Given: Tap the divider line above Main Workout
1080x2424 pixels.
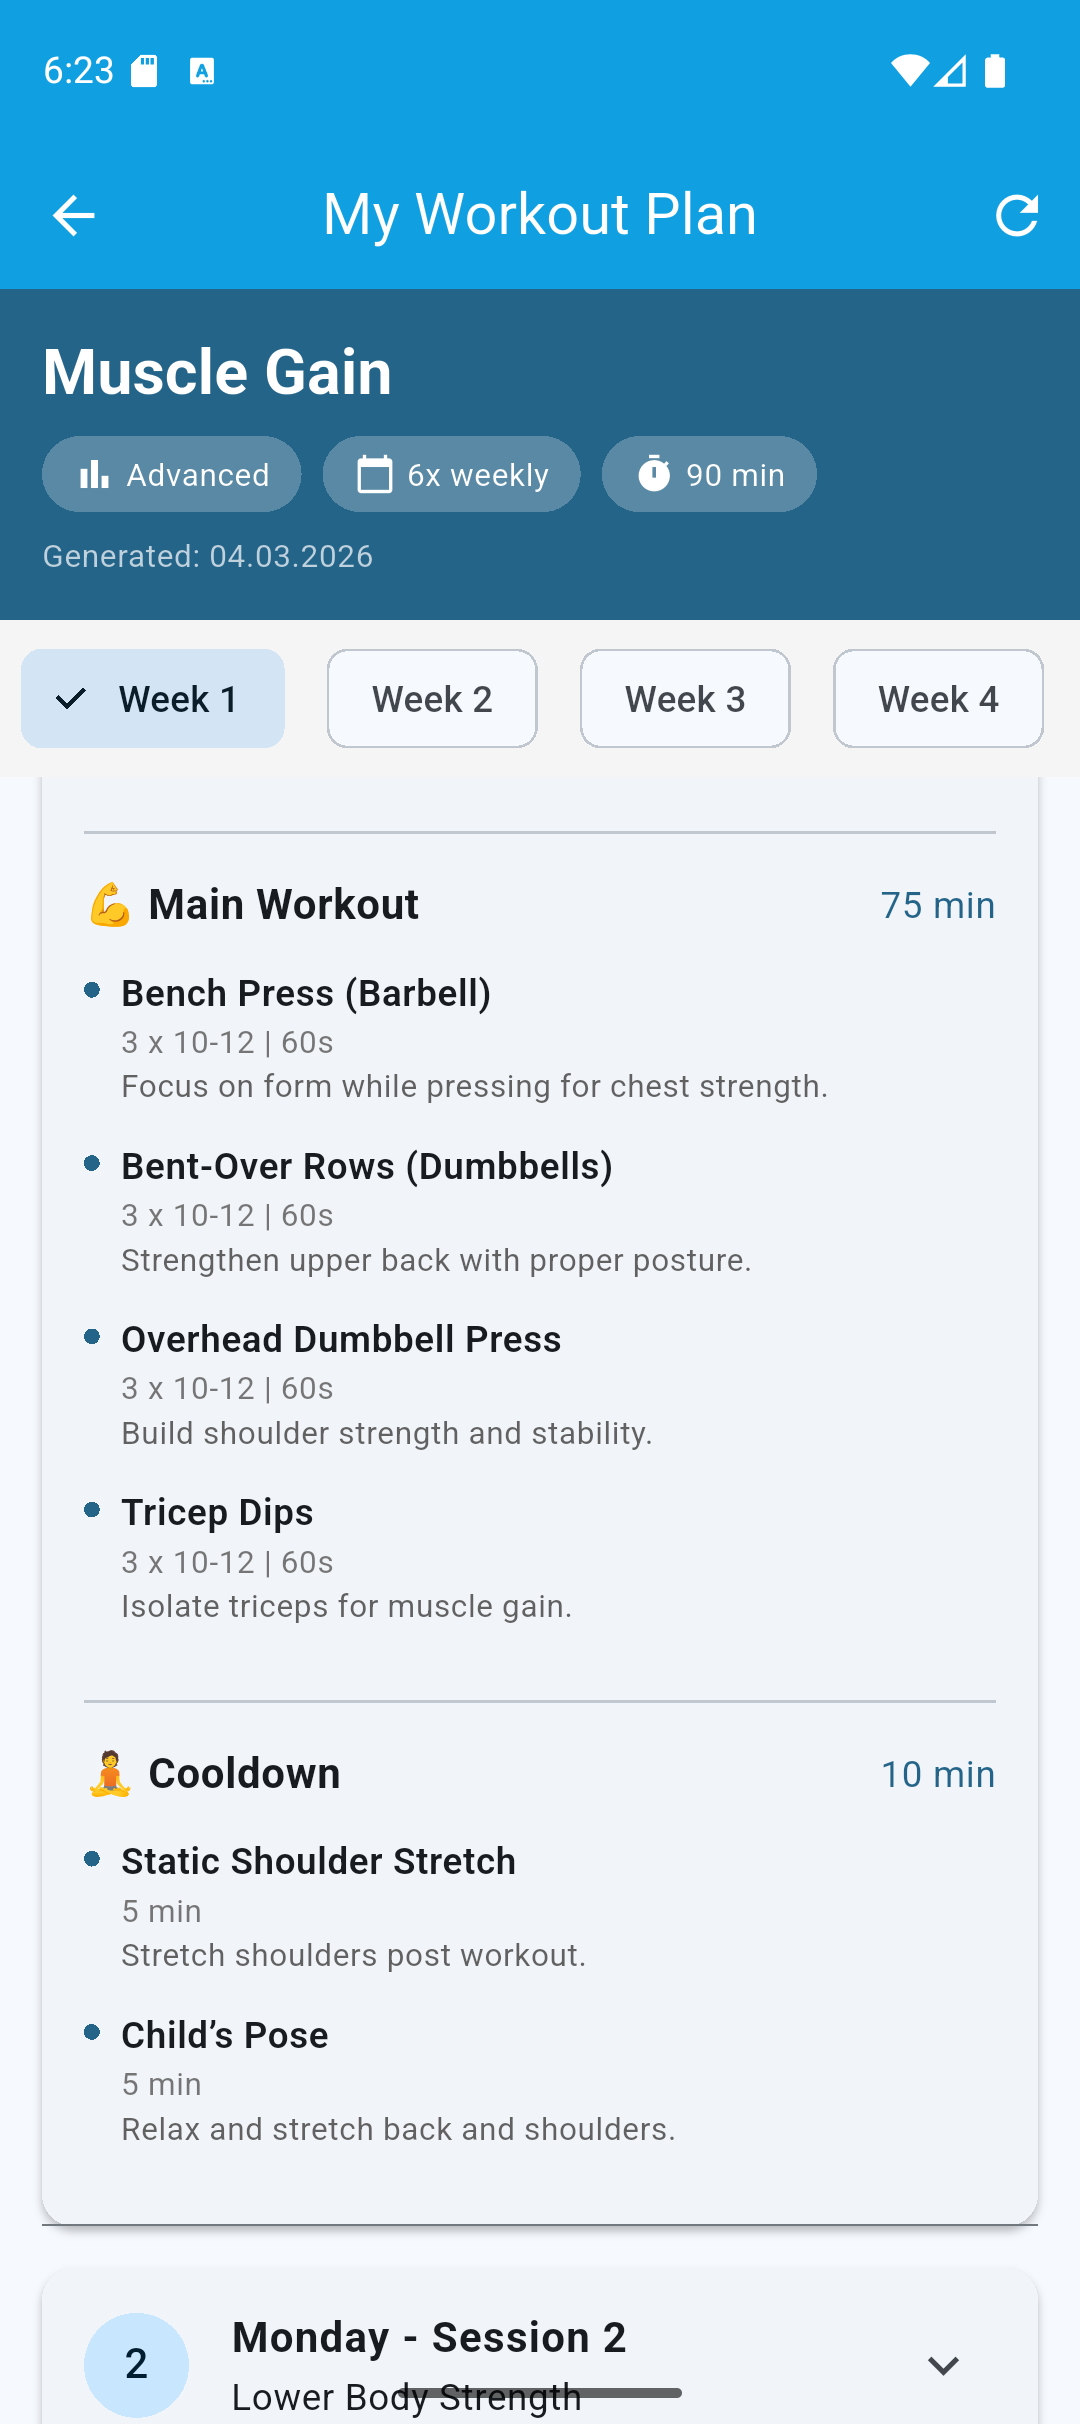Looking at the screenshot, I should (x=540, y=832).
